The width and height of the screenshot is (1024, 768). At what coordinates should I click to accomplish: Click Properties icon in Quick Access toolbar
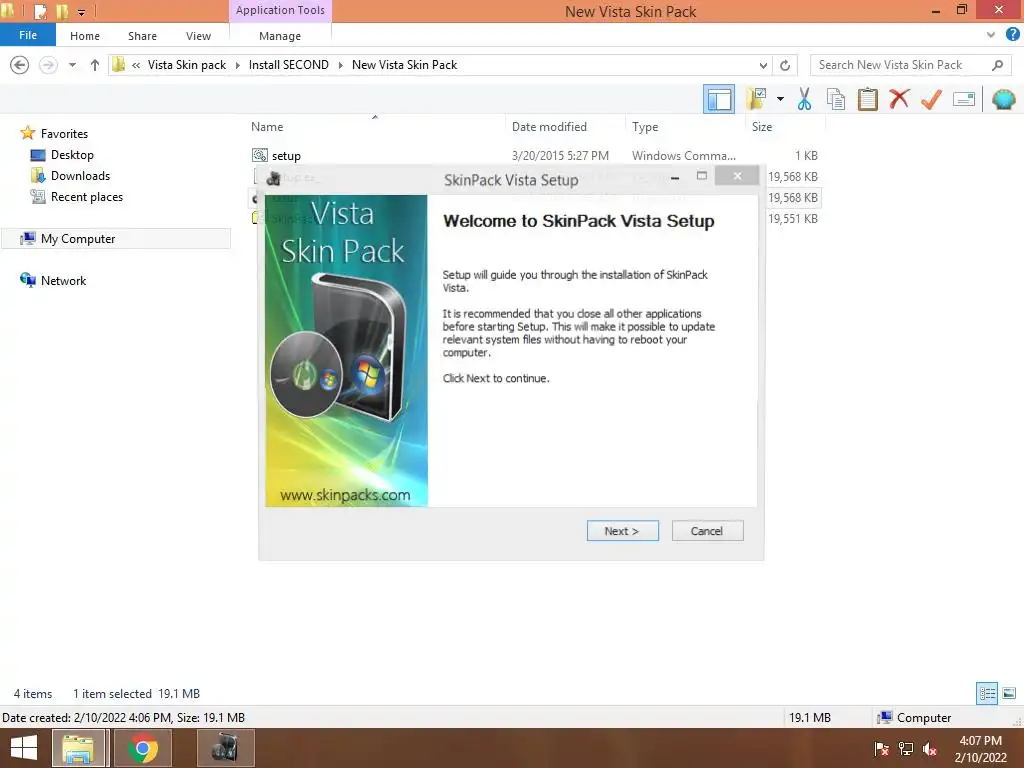point(40,11)
